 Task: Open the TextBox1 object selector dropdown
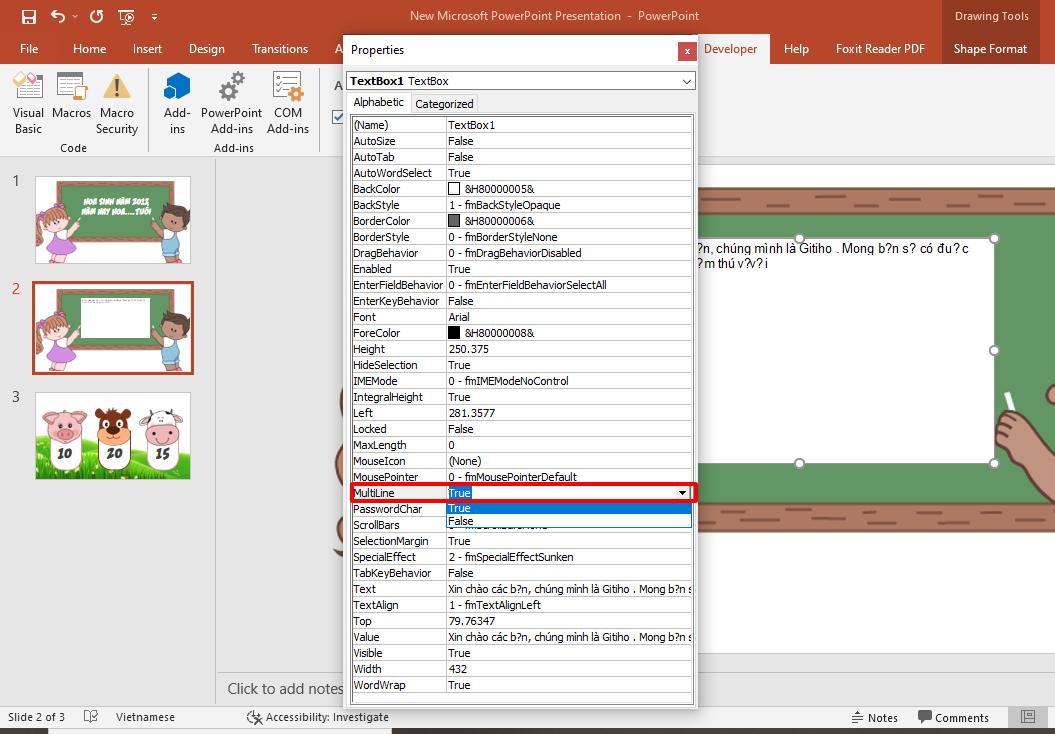pos(687,81)
